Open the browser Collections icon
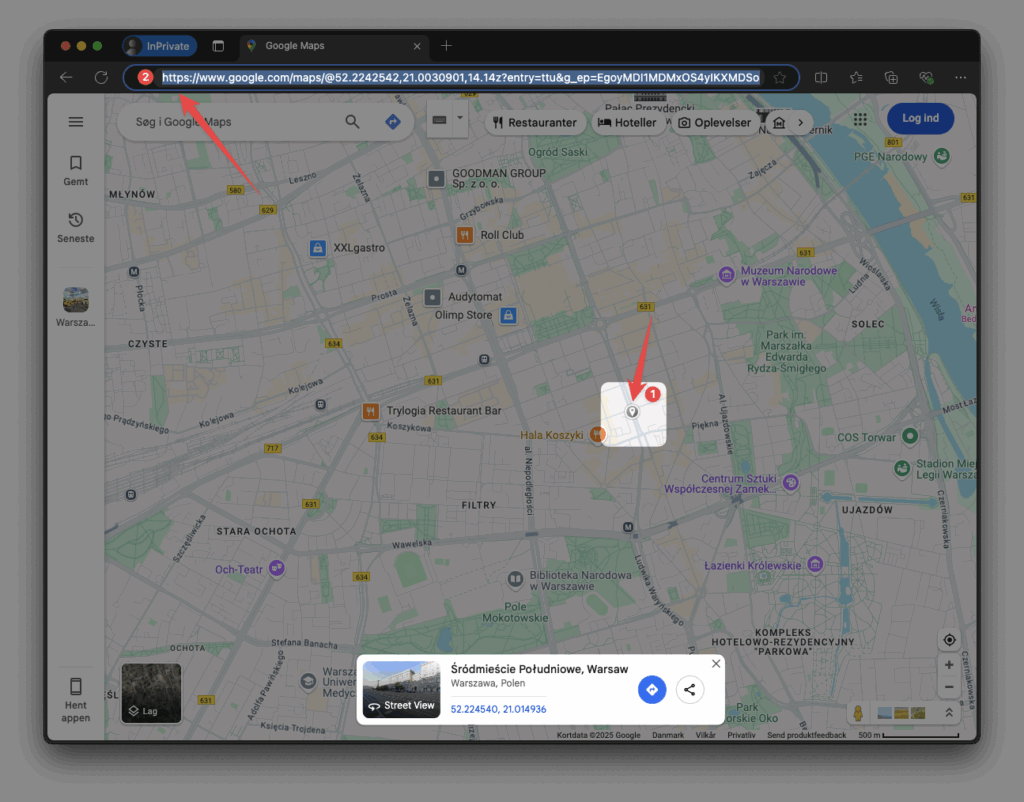The image size is (1024, 802). 891,78
